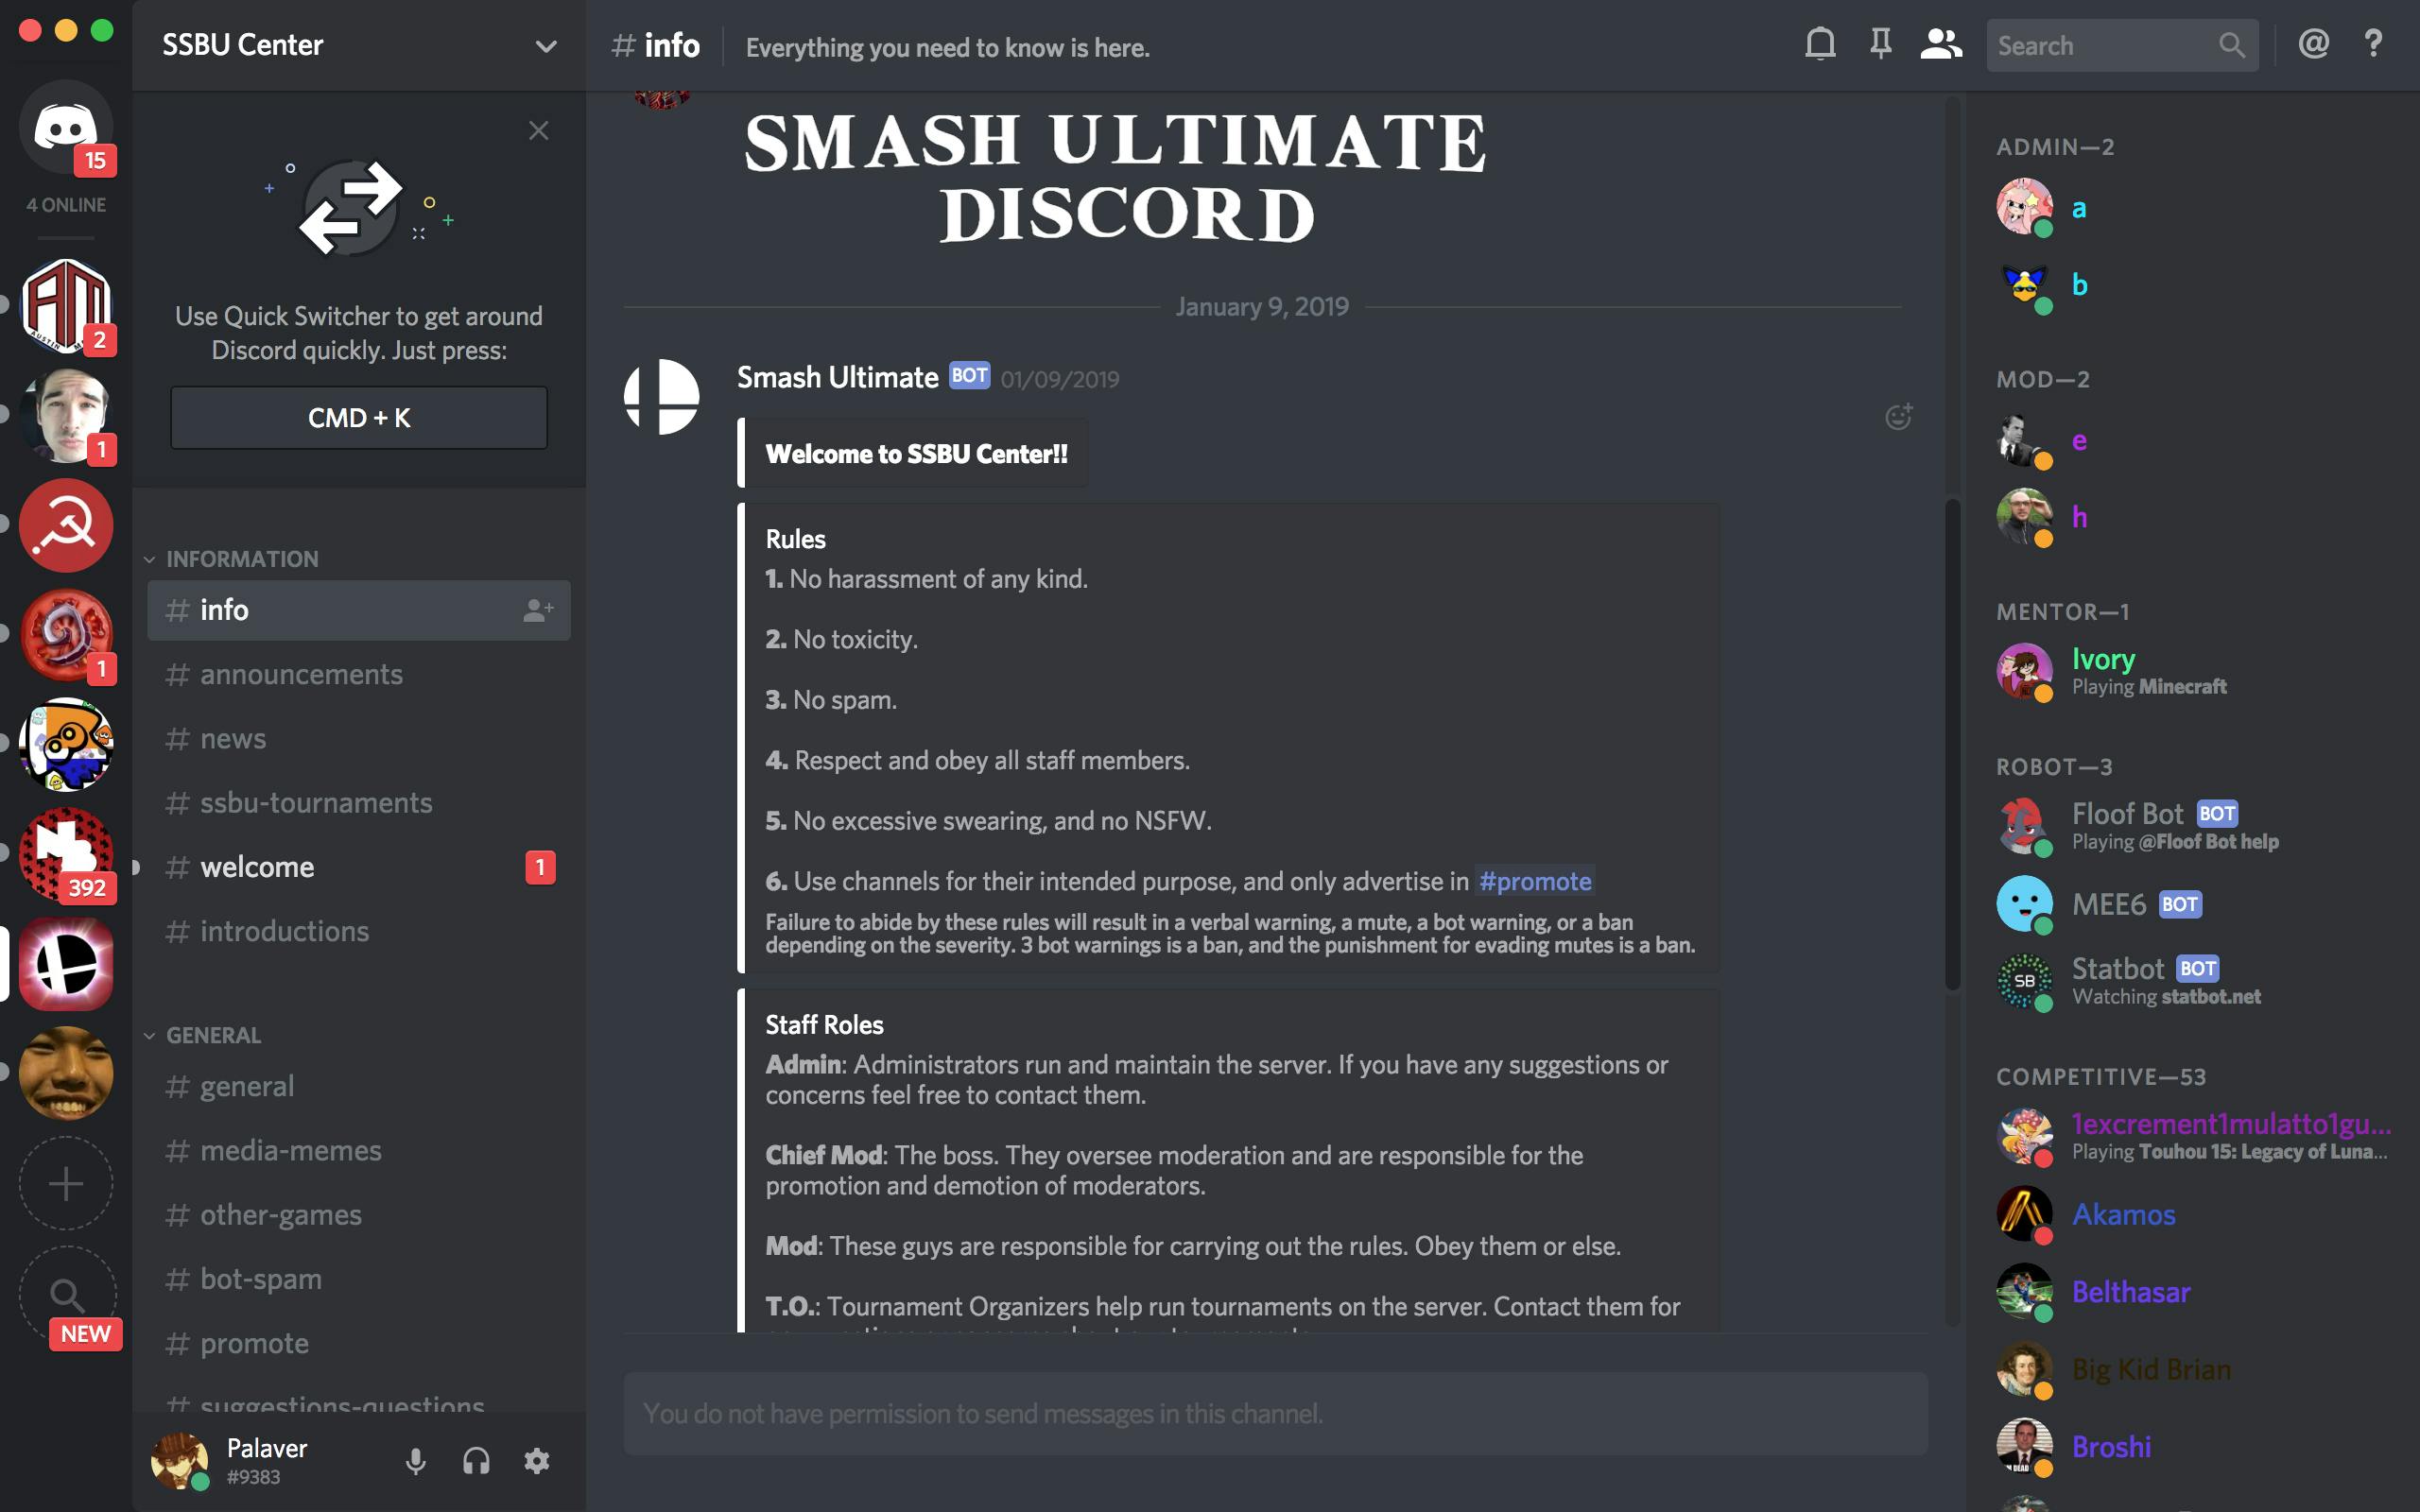2420x1512 pixels.
Task: Click the user settings gear icon
Action: 539,1460
